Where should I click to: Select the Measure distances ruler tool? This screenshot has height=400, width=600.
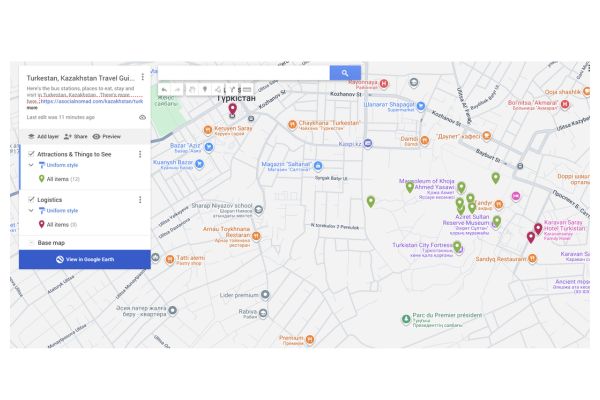(247, 90)
